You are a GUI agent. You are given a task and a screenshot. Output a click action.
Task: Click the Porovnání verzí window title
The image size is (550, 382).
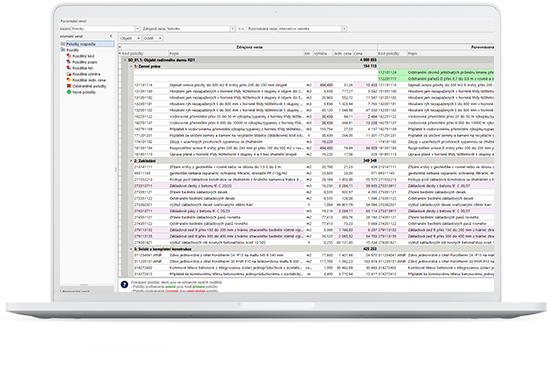73,21
